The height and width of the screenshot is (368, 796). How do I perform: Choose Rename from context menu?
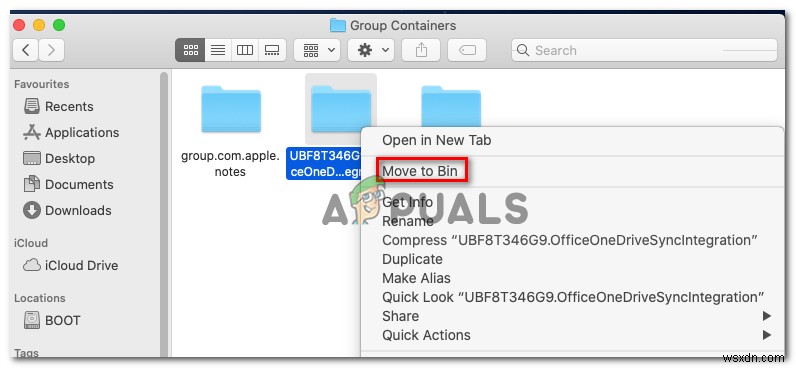coord(408,221)
